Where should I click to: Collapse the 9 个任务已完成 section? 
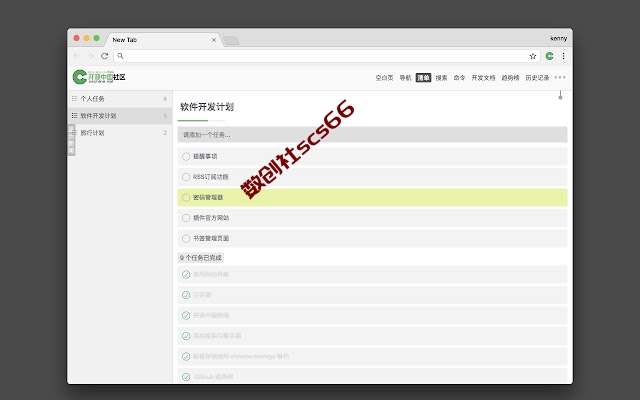[x=201, y=258]
